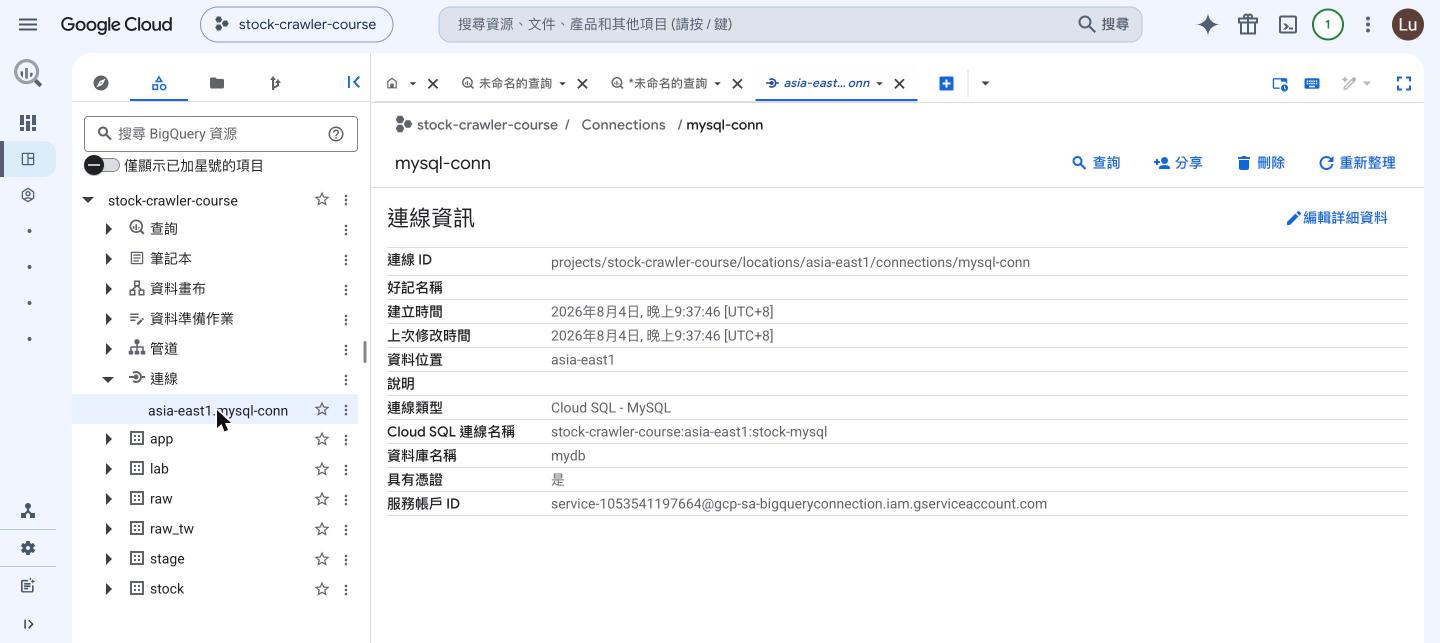1440x643 pixels.
Task: Open the gift free trial icon
Action: [x=1248, y=25]
